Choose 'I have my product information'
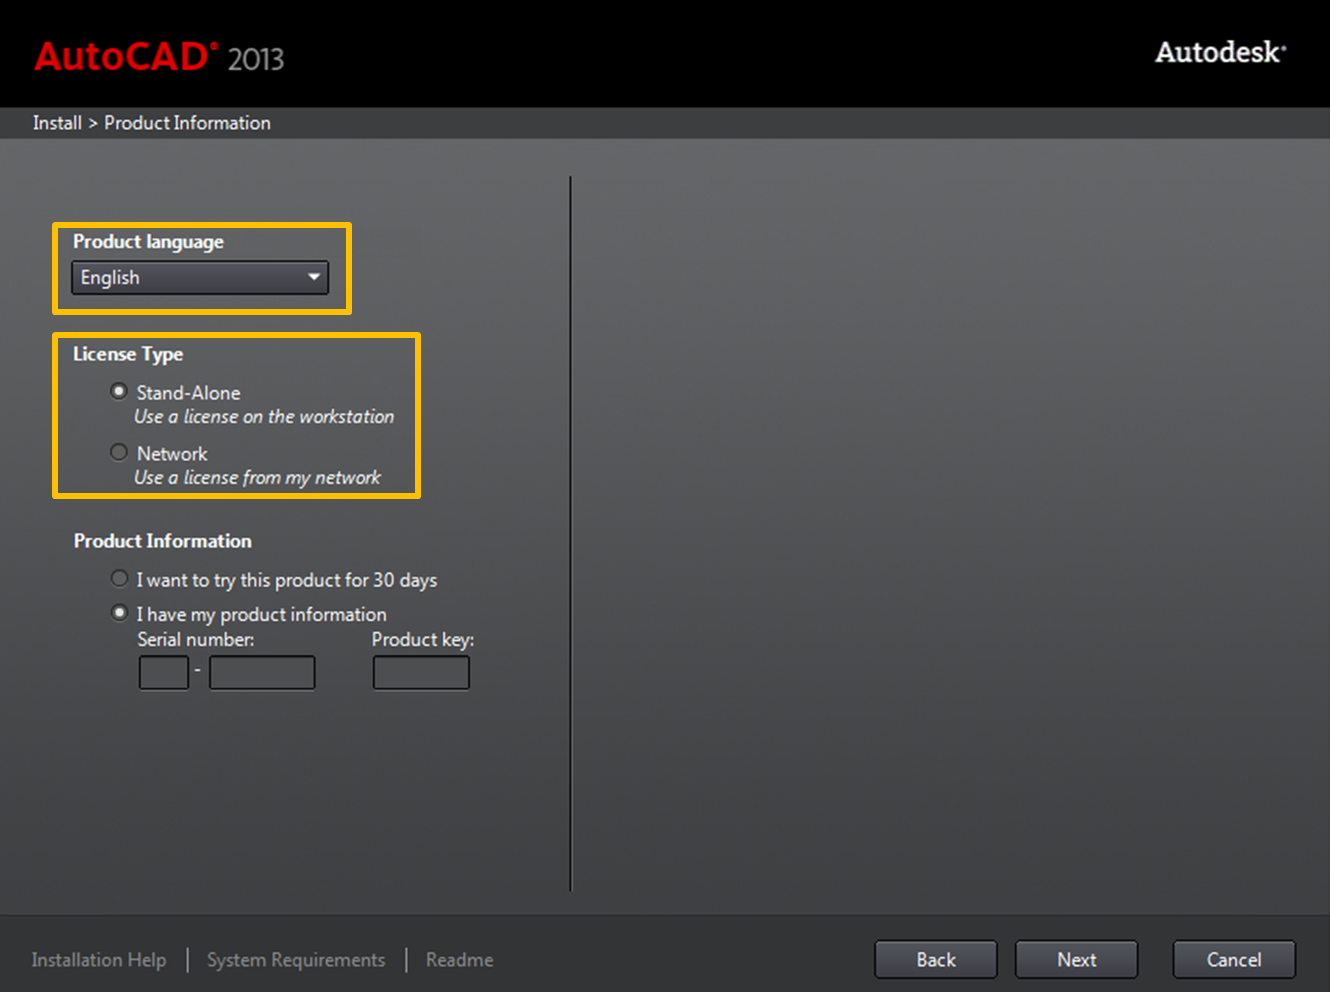The width and height of the screenshot is (1330, 992). tap(119, 613)
